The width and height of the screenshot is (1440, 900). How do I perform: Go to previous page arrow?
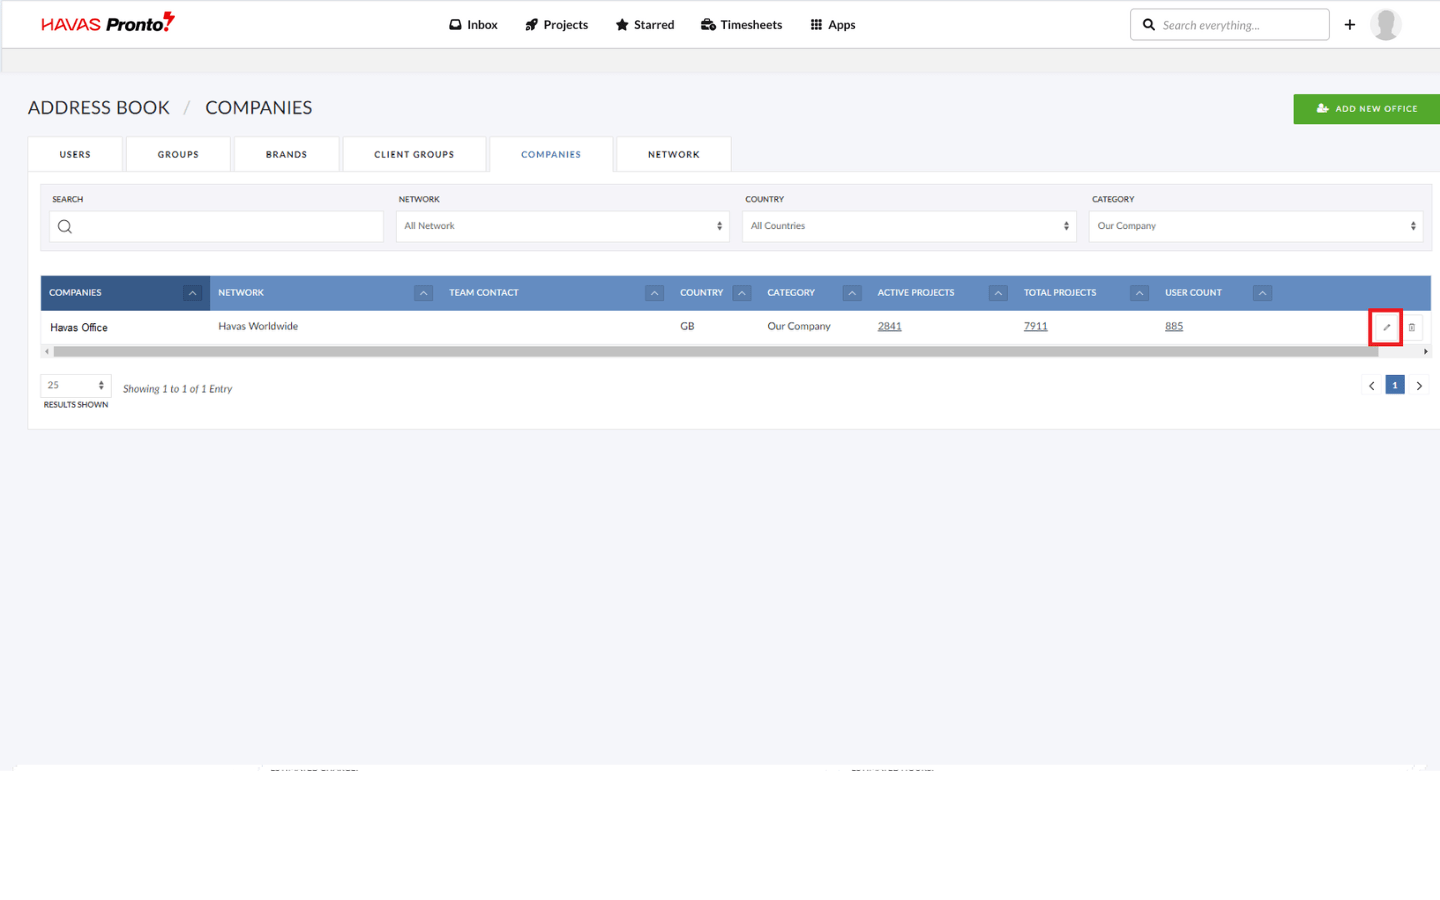1372,385
